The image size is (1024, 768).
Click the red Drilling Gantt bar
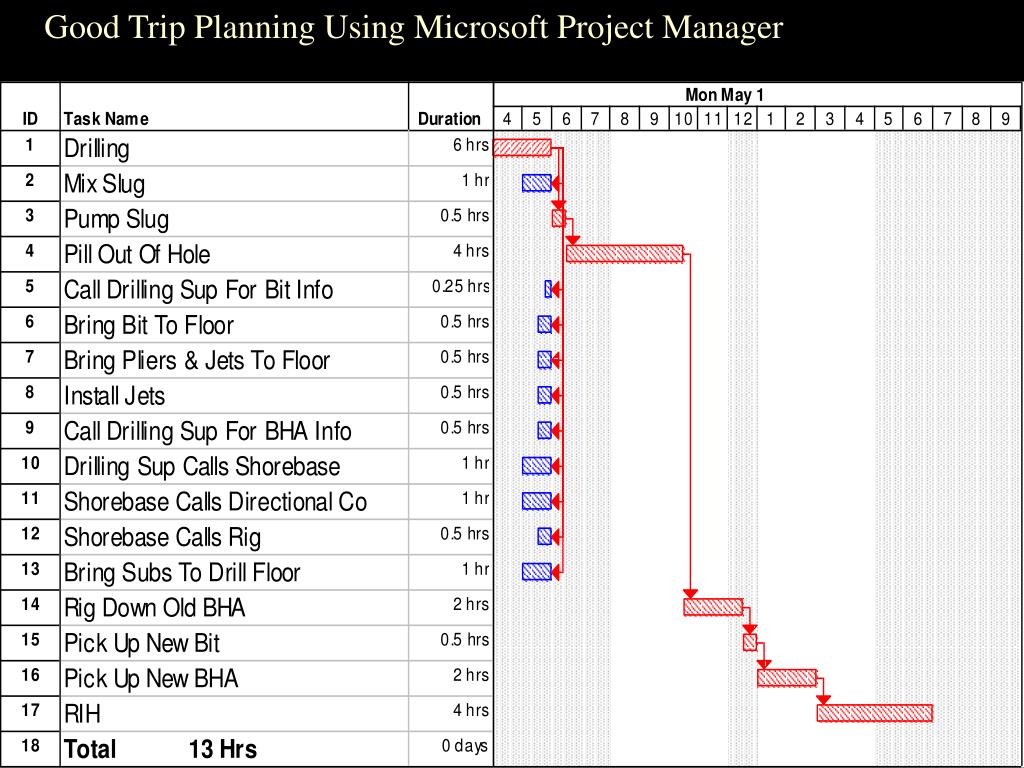click(x=522, y=148)
